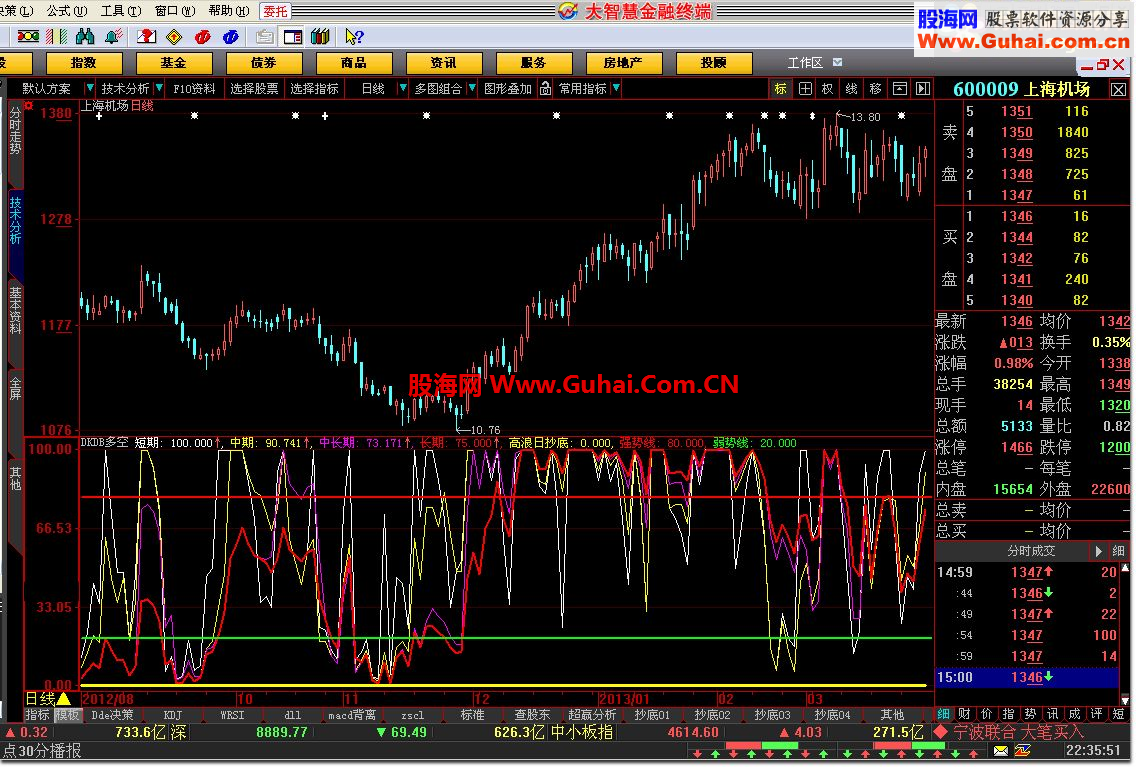Click the colored Z icon in status bar
1136x767 pixels.
coord(1022,750)
